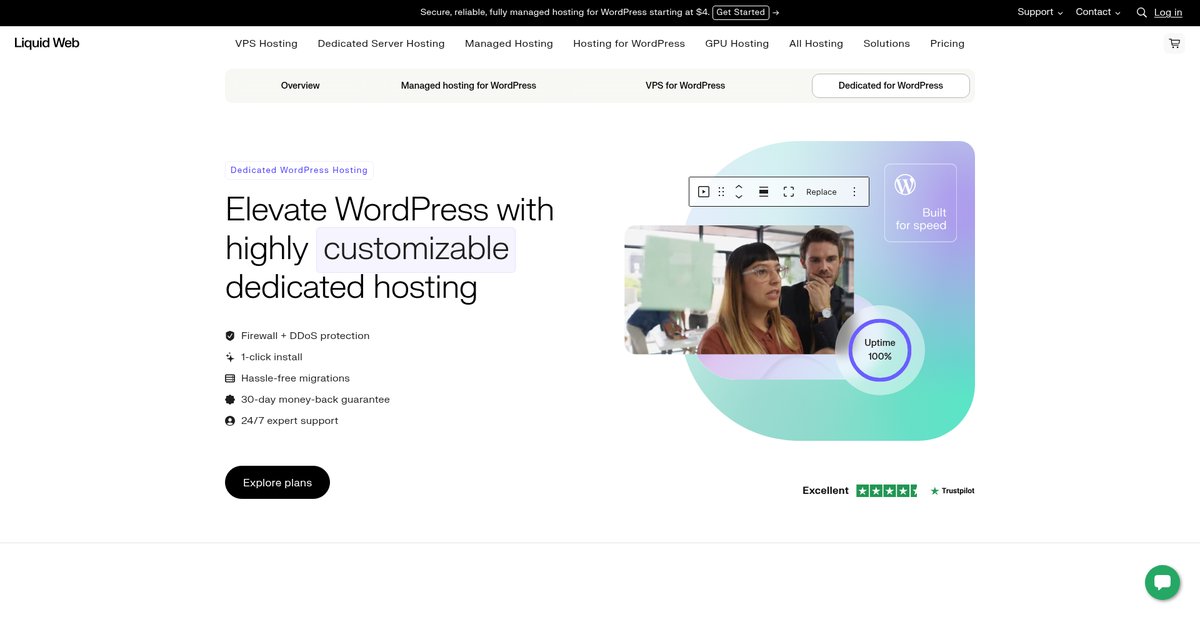Open the block alignment icon
1200x620 pixels.
click(763, 192)
